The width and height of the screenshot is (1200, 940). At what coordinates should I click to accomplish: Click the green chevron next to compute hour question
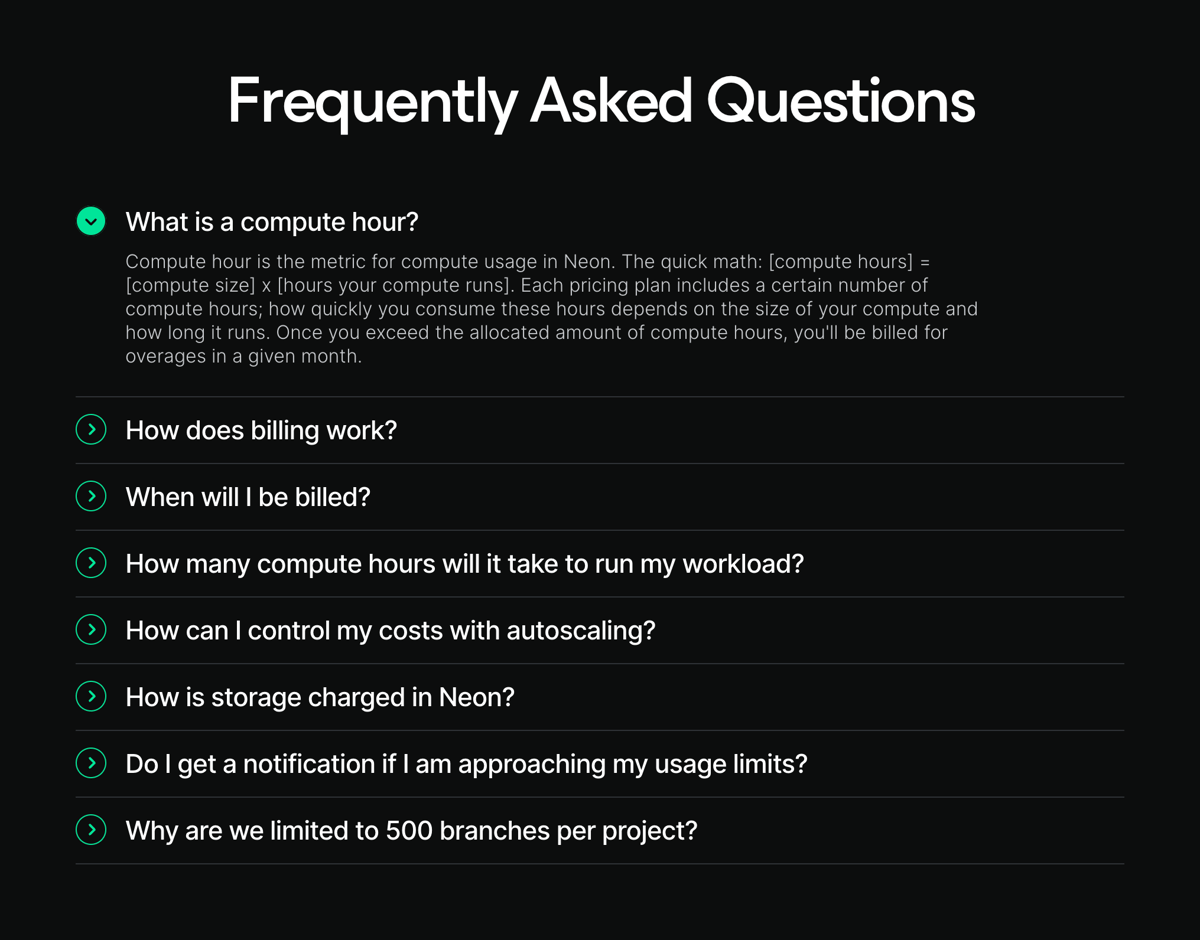click(x=90, y=221)
